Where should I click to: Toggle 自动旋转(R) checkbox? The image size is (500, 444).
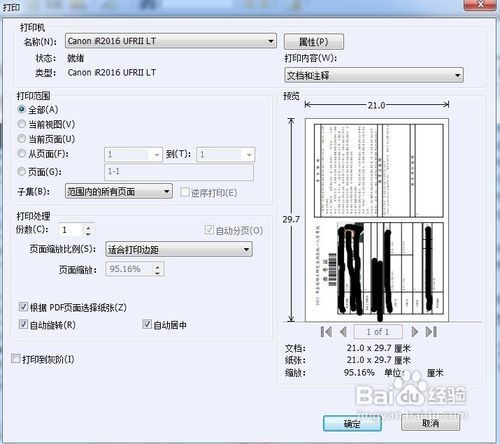click(23, 324)
